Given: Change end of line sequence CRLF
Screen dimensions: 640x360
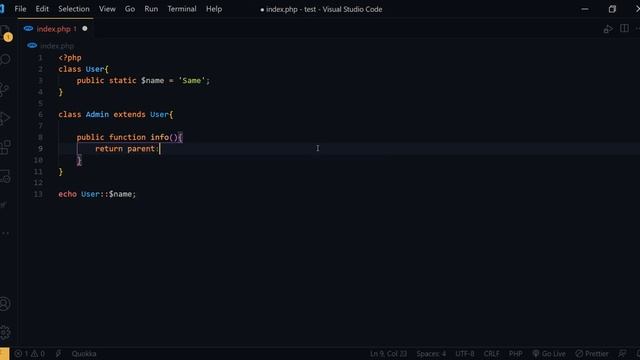Looking at the screenshot, I should 491,354.
